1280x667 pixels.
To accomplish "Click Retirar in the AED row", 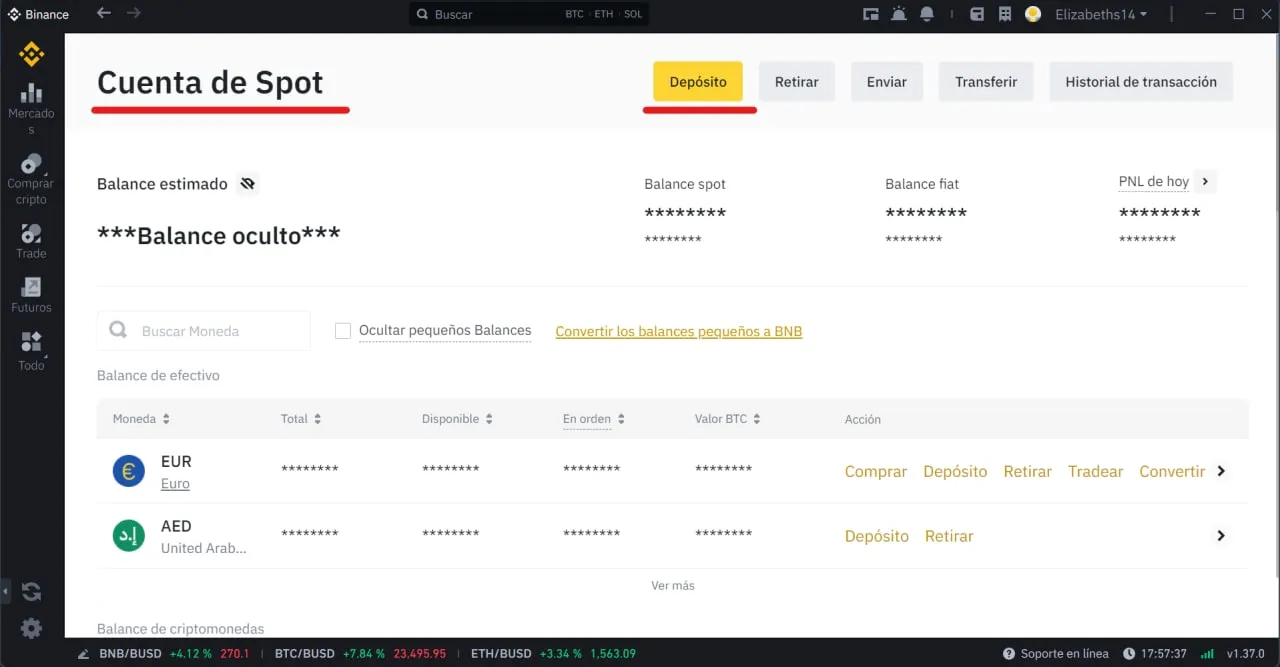I will [x=949, y=536].
